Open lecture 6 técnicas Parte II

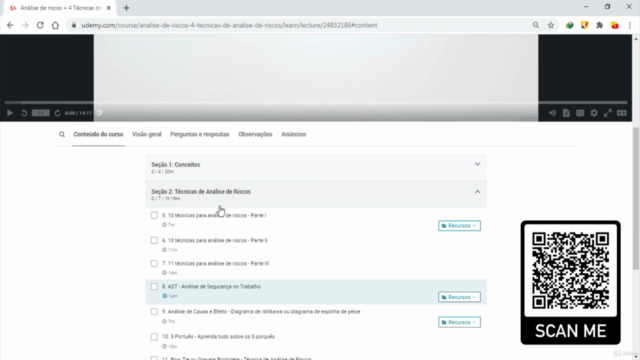pos(215,240)
